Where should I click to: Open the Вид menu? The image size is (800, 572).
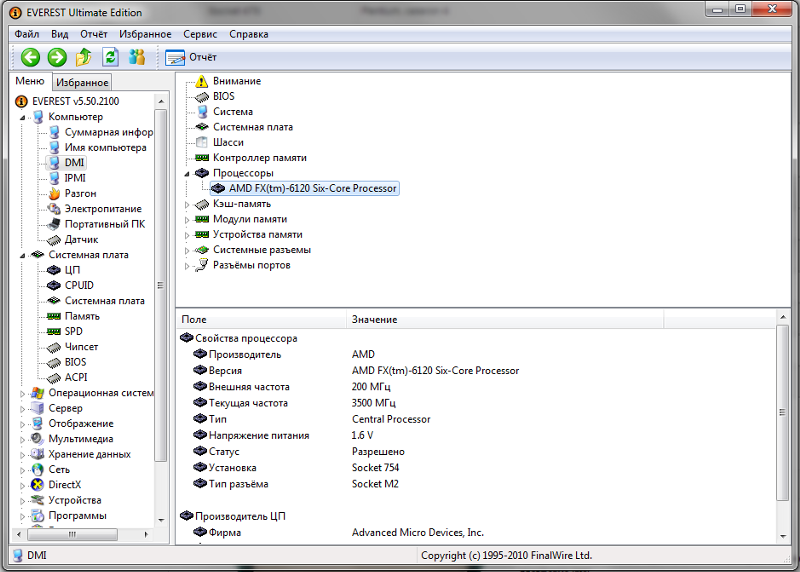pos(60,34)
